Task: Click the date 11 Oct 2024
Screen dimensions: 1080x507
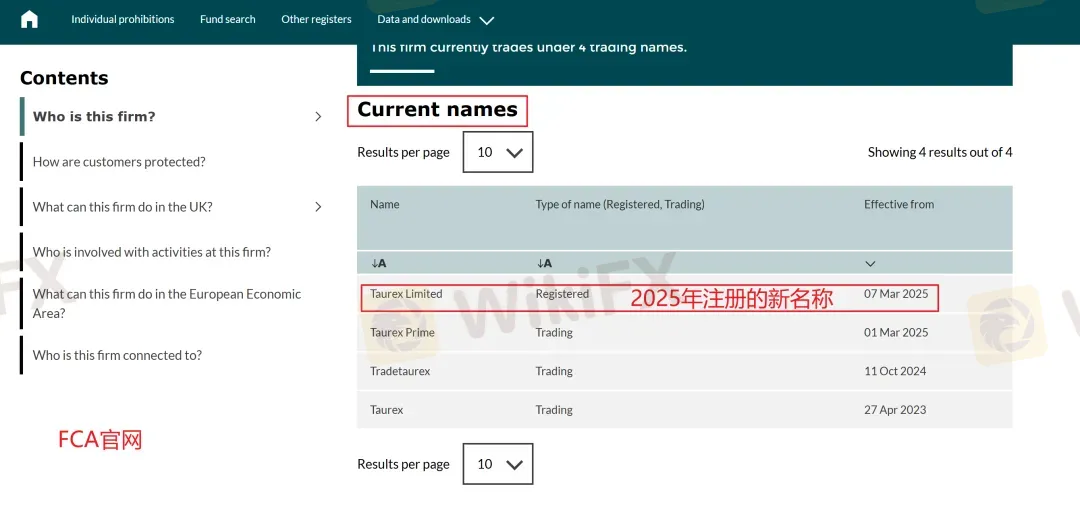Action: click(x=895, y=371)
